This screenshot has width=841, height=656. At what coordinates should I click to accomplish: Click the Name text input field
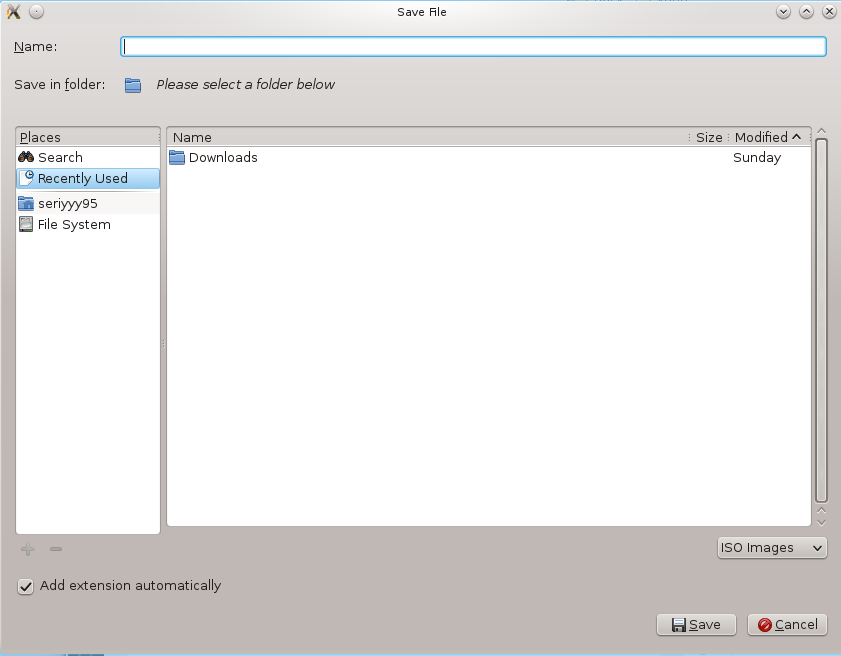tap(473, 47)
